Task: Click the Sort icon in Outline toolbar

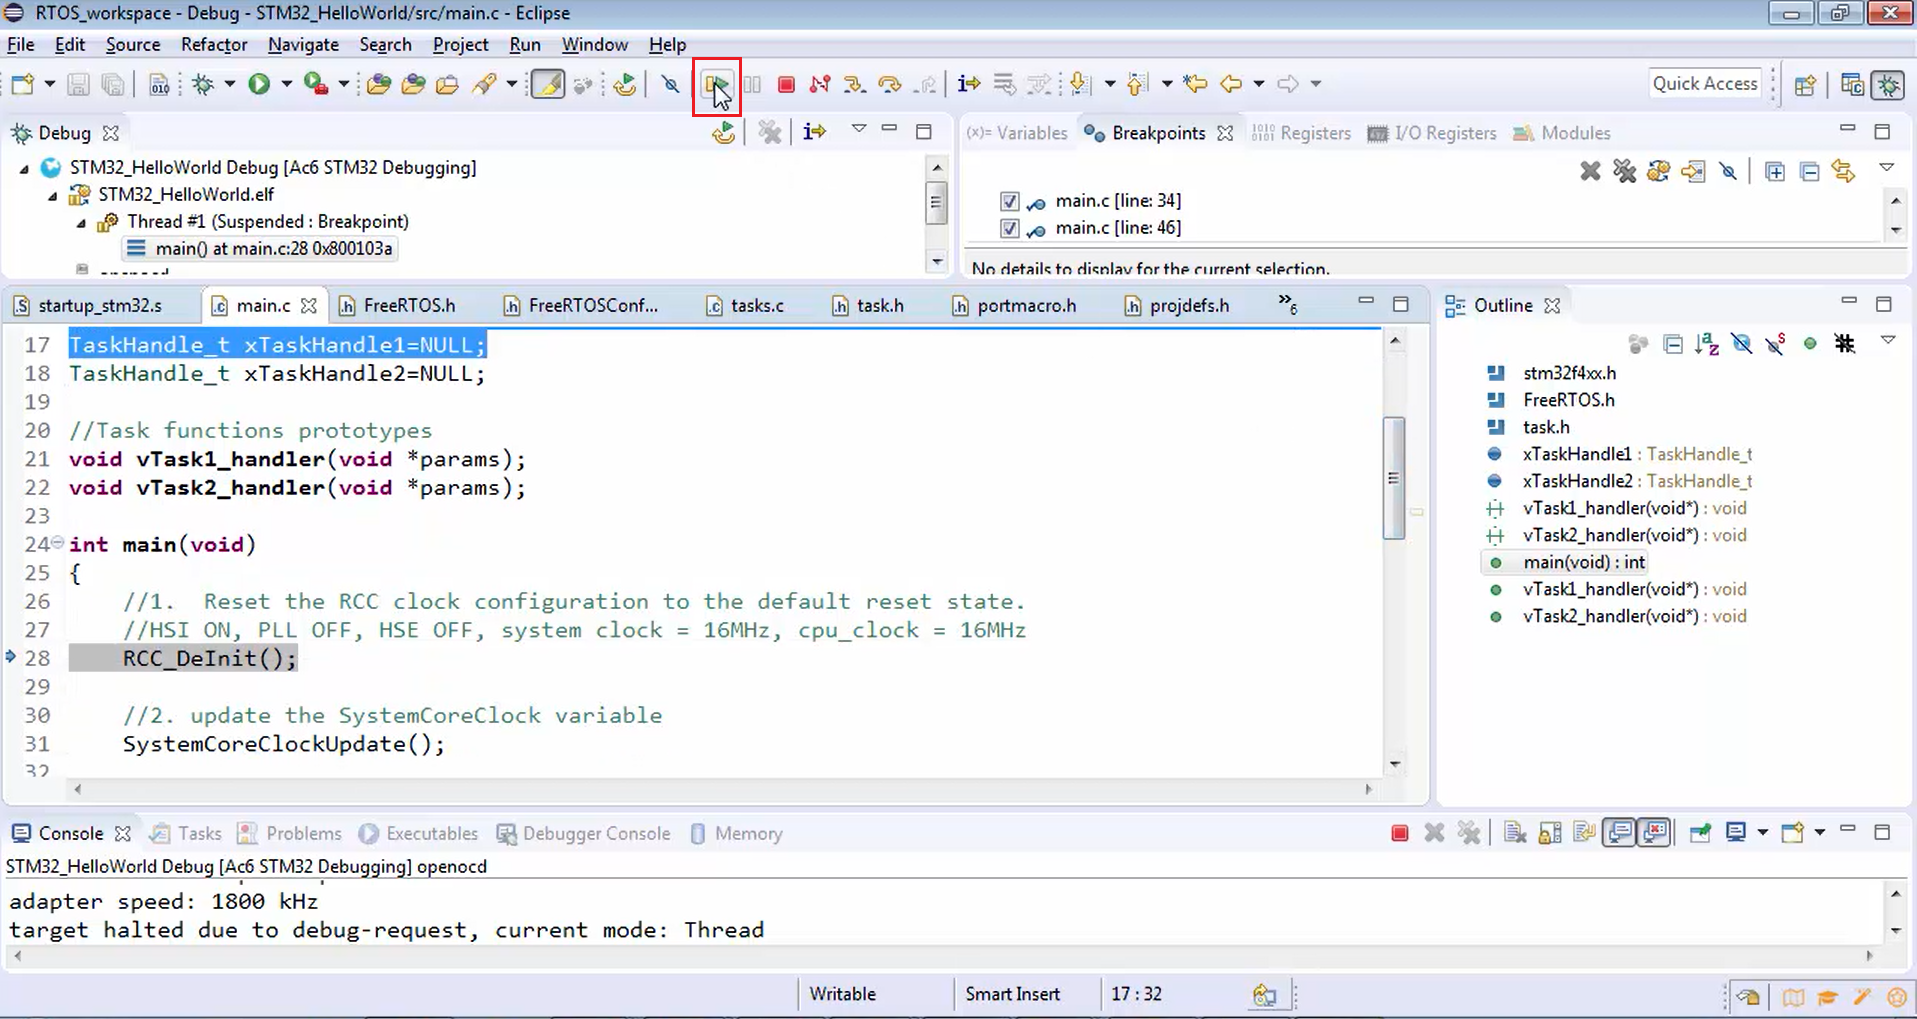Action: (1707, 344)
